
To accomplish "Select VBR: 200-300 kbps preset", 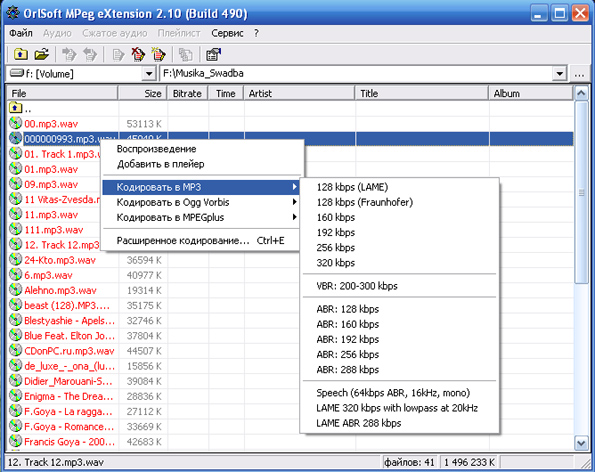I will [x=399, y=286].
